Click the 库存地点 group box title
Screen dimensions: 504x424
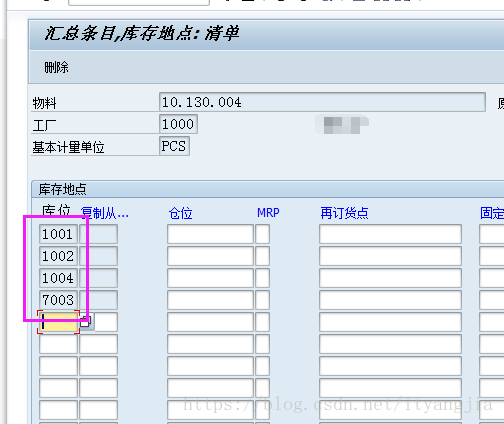[62, 189]
